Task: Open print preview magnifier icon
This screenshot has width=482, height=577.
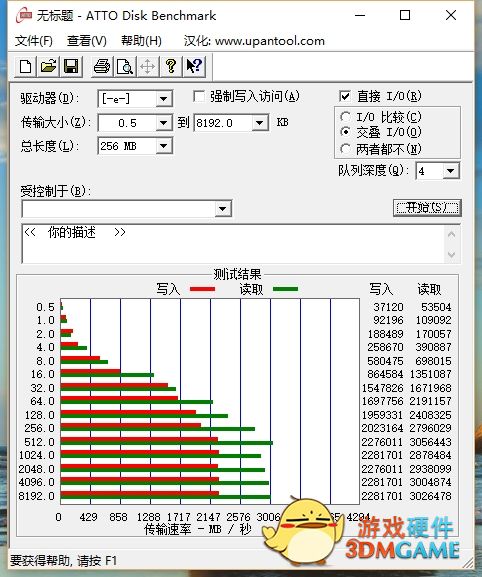Action: (x=125, y=67)
